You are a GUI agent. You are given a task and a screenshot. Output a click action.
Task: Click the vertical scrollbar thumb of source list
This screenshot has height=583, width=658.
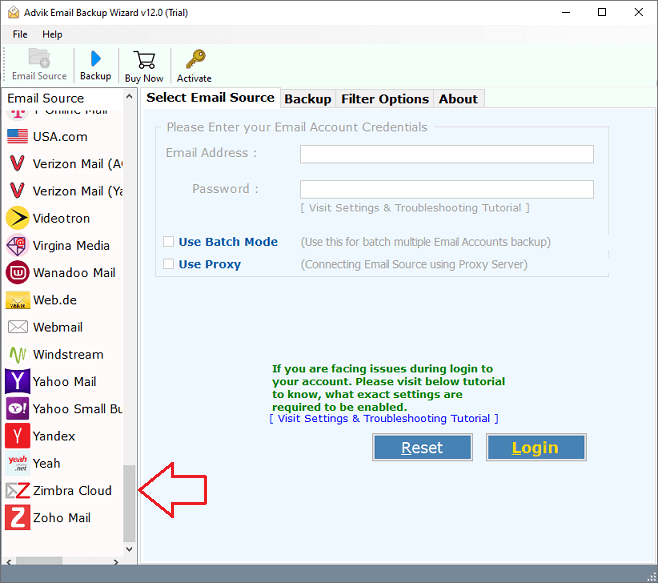(129, 503)
